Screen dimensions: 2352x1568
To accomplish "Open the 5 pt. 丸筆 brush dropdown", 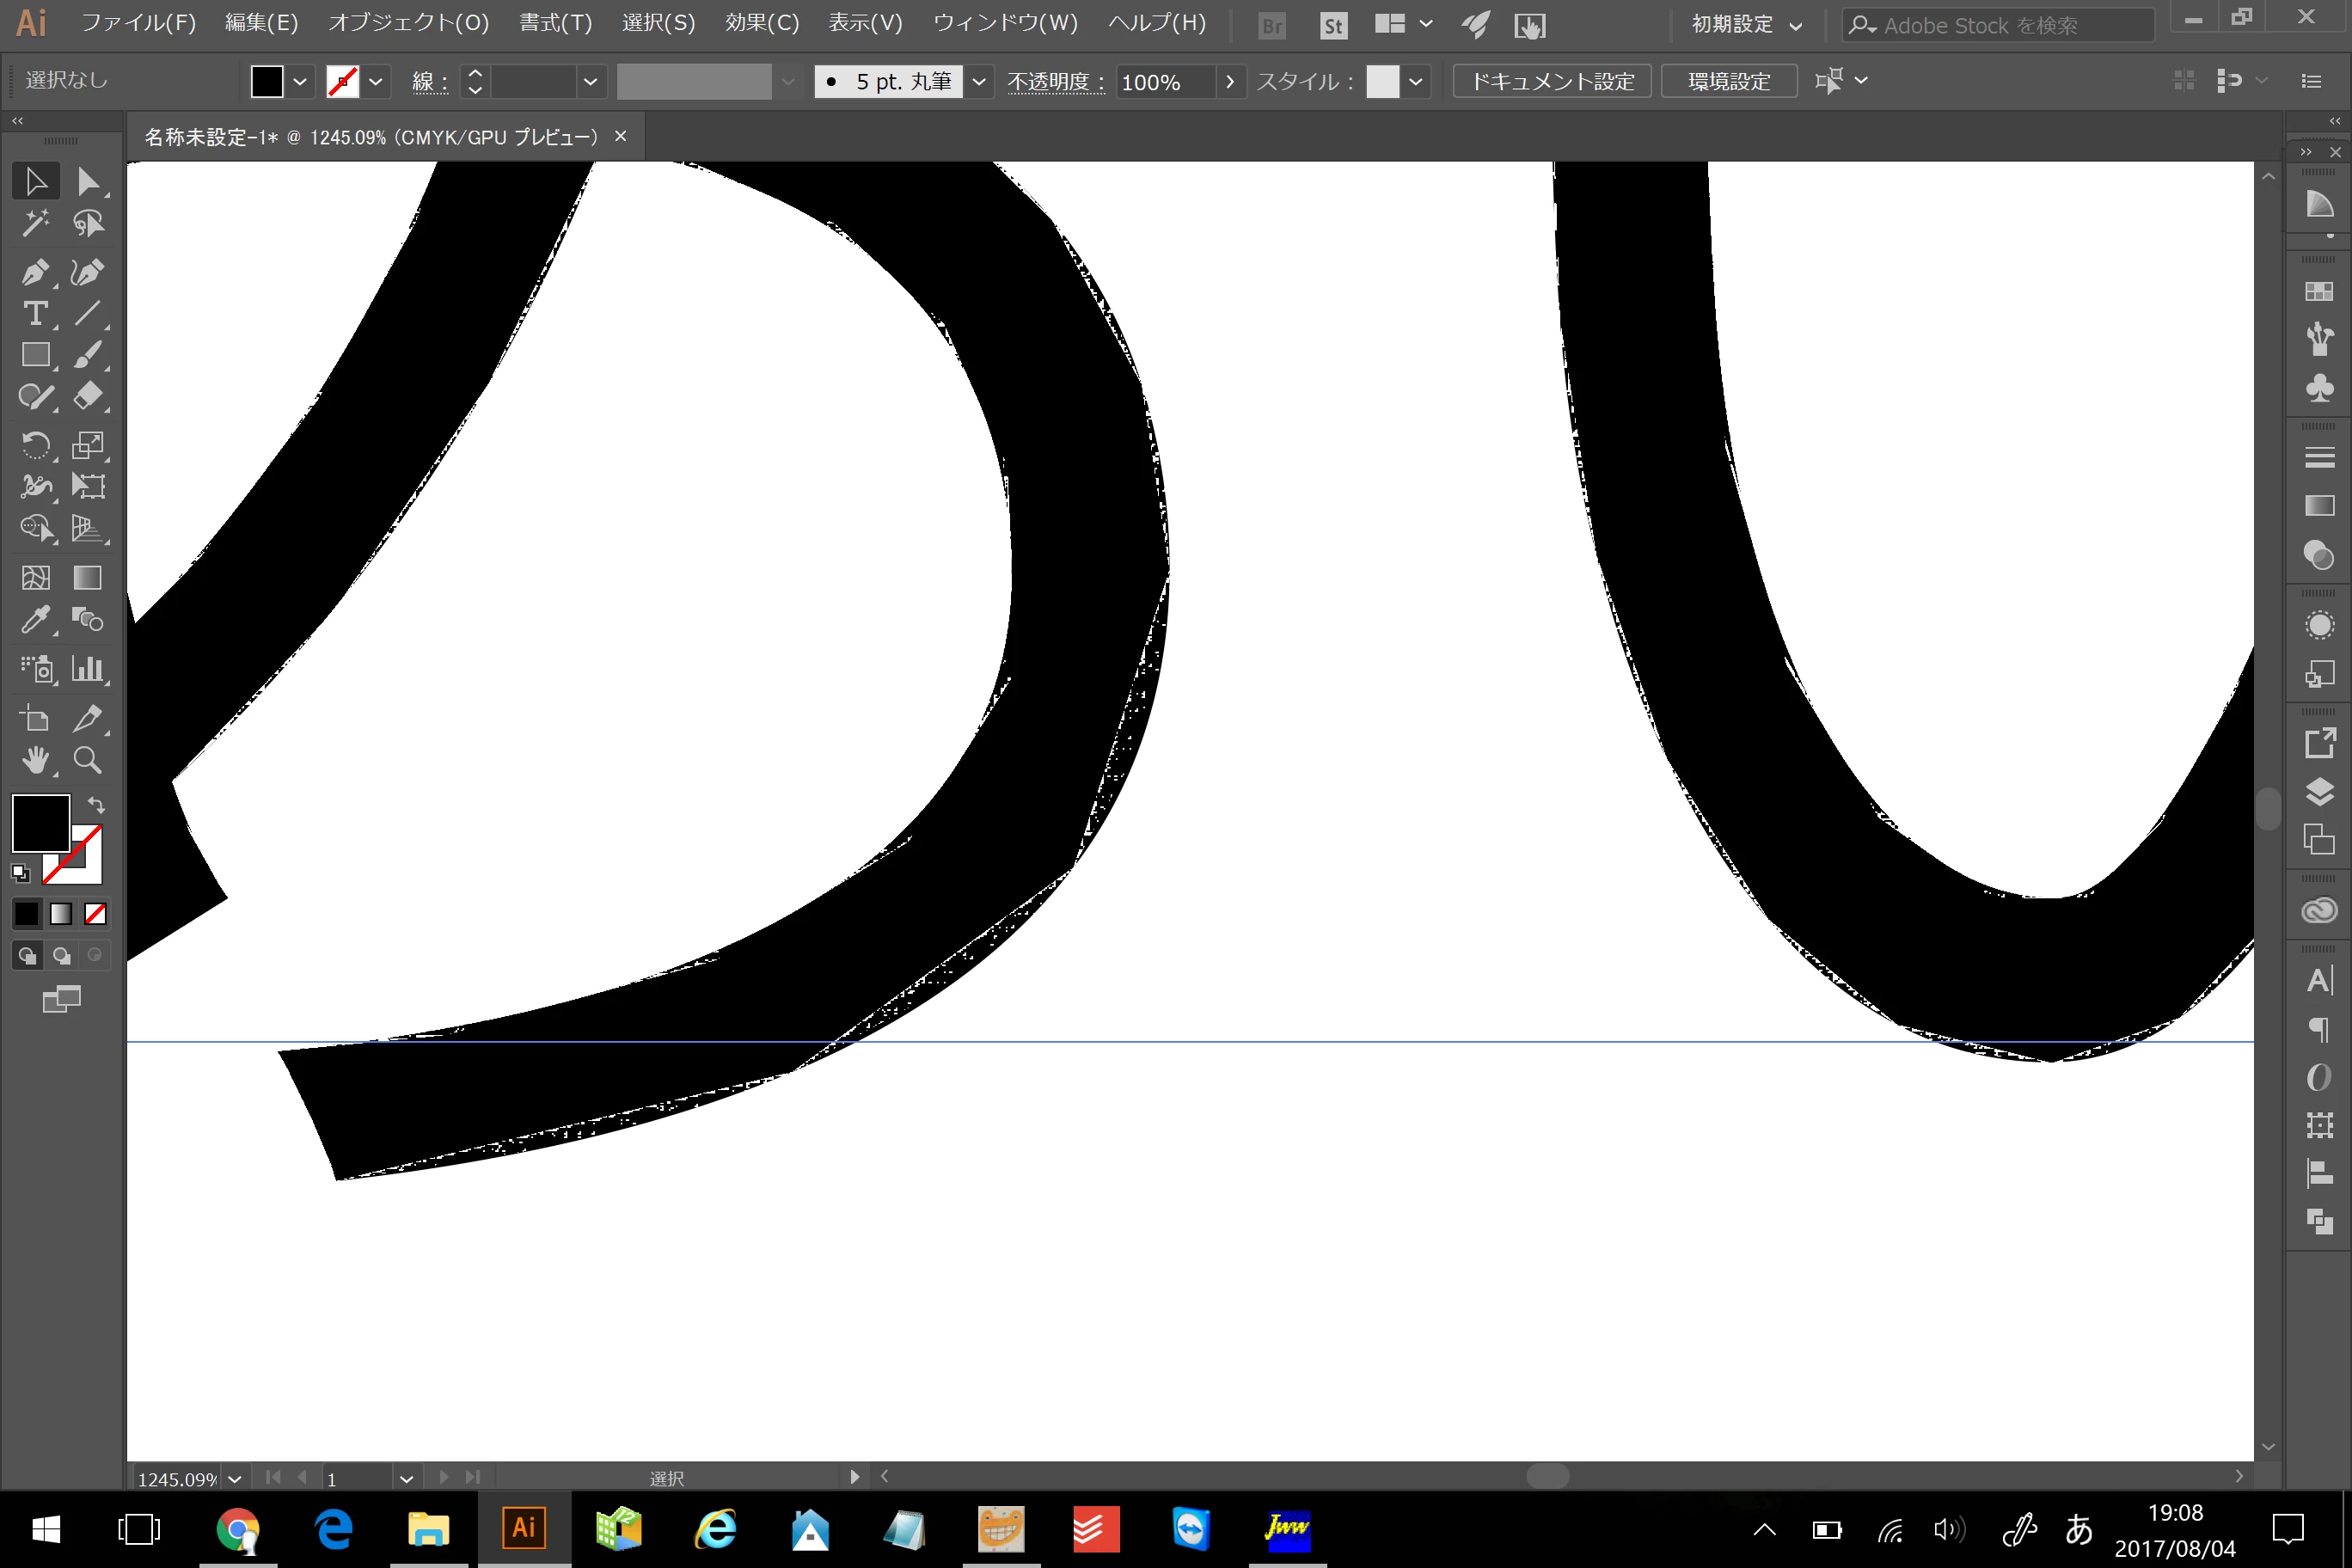I will (979, 81).
